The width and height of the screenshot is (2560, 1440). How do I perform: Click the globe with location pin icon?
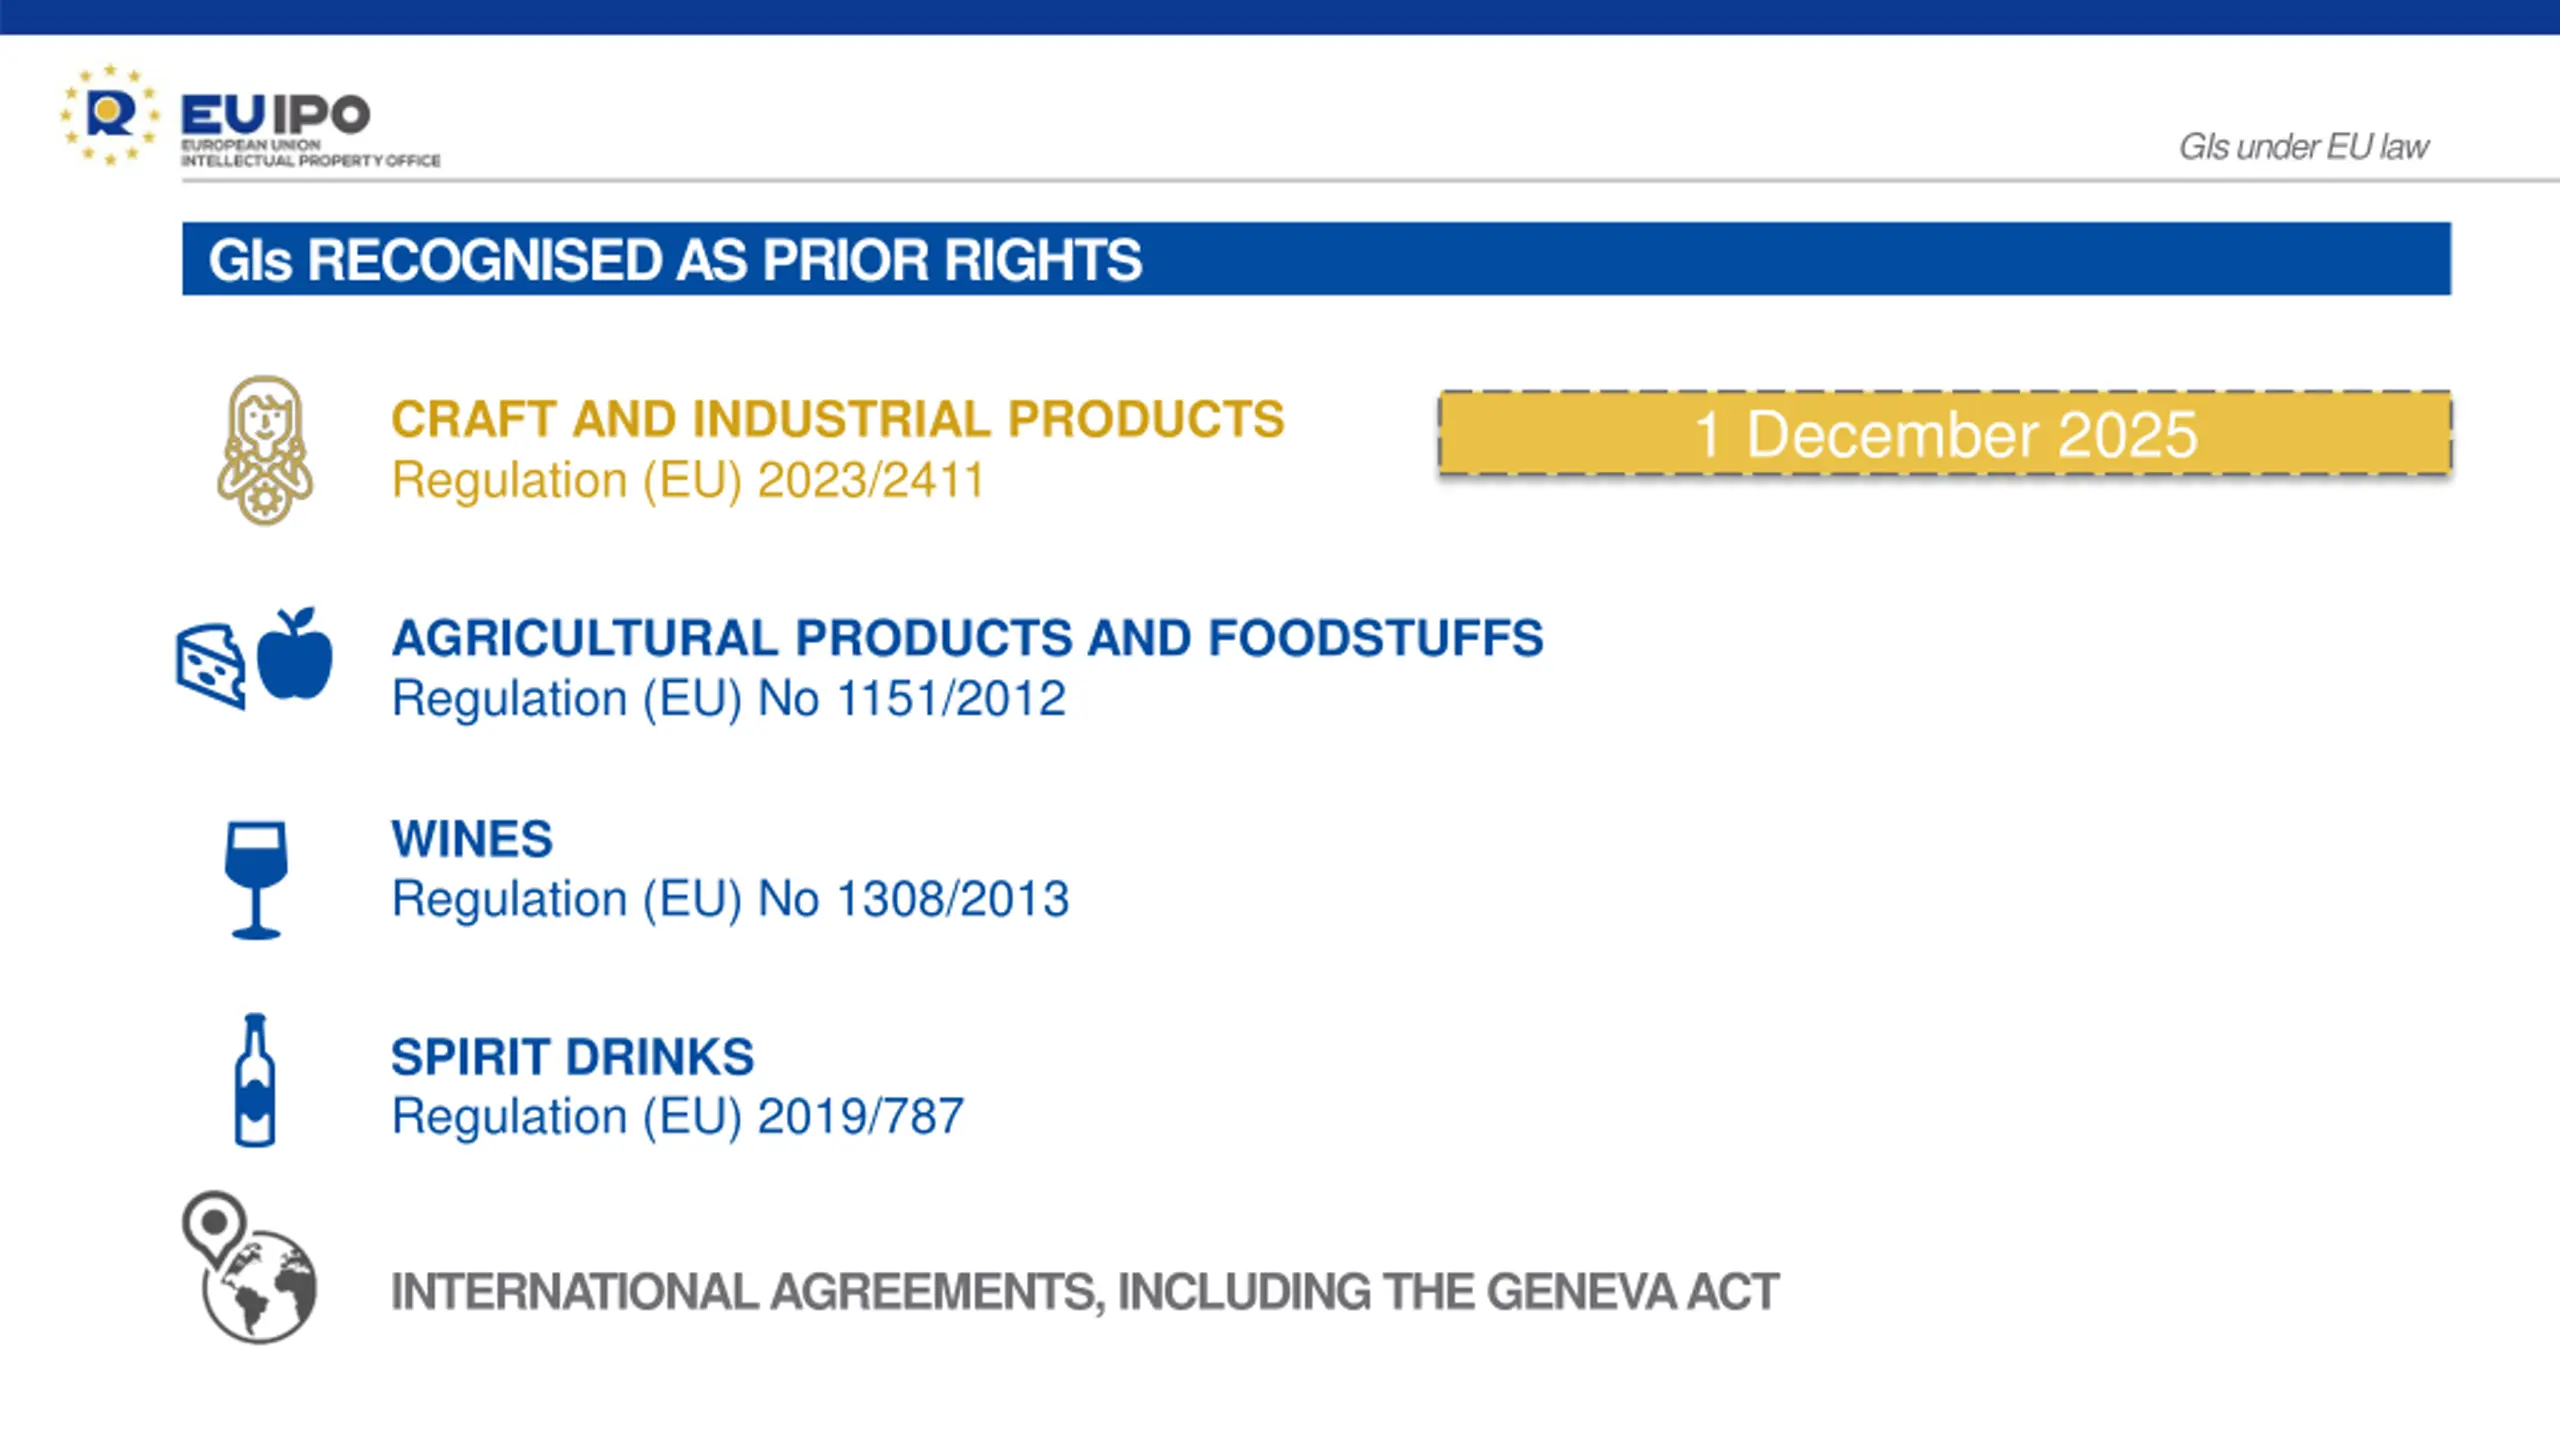coord(250,1267)
